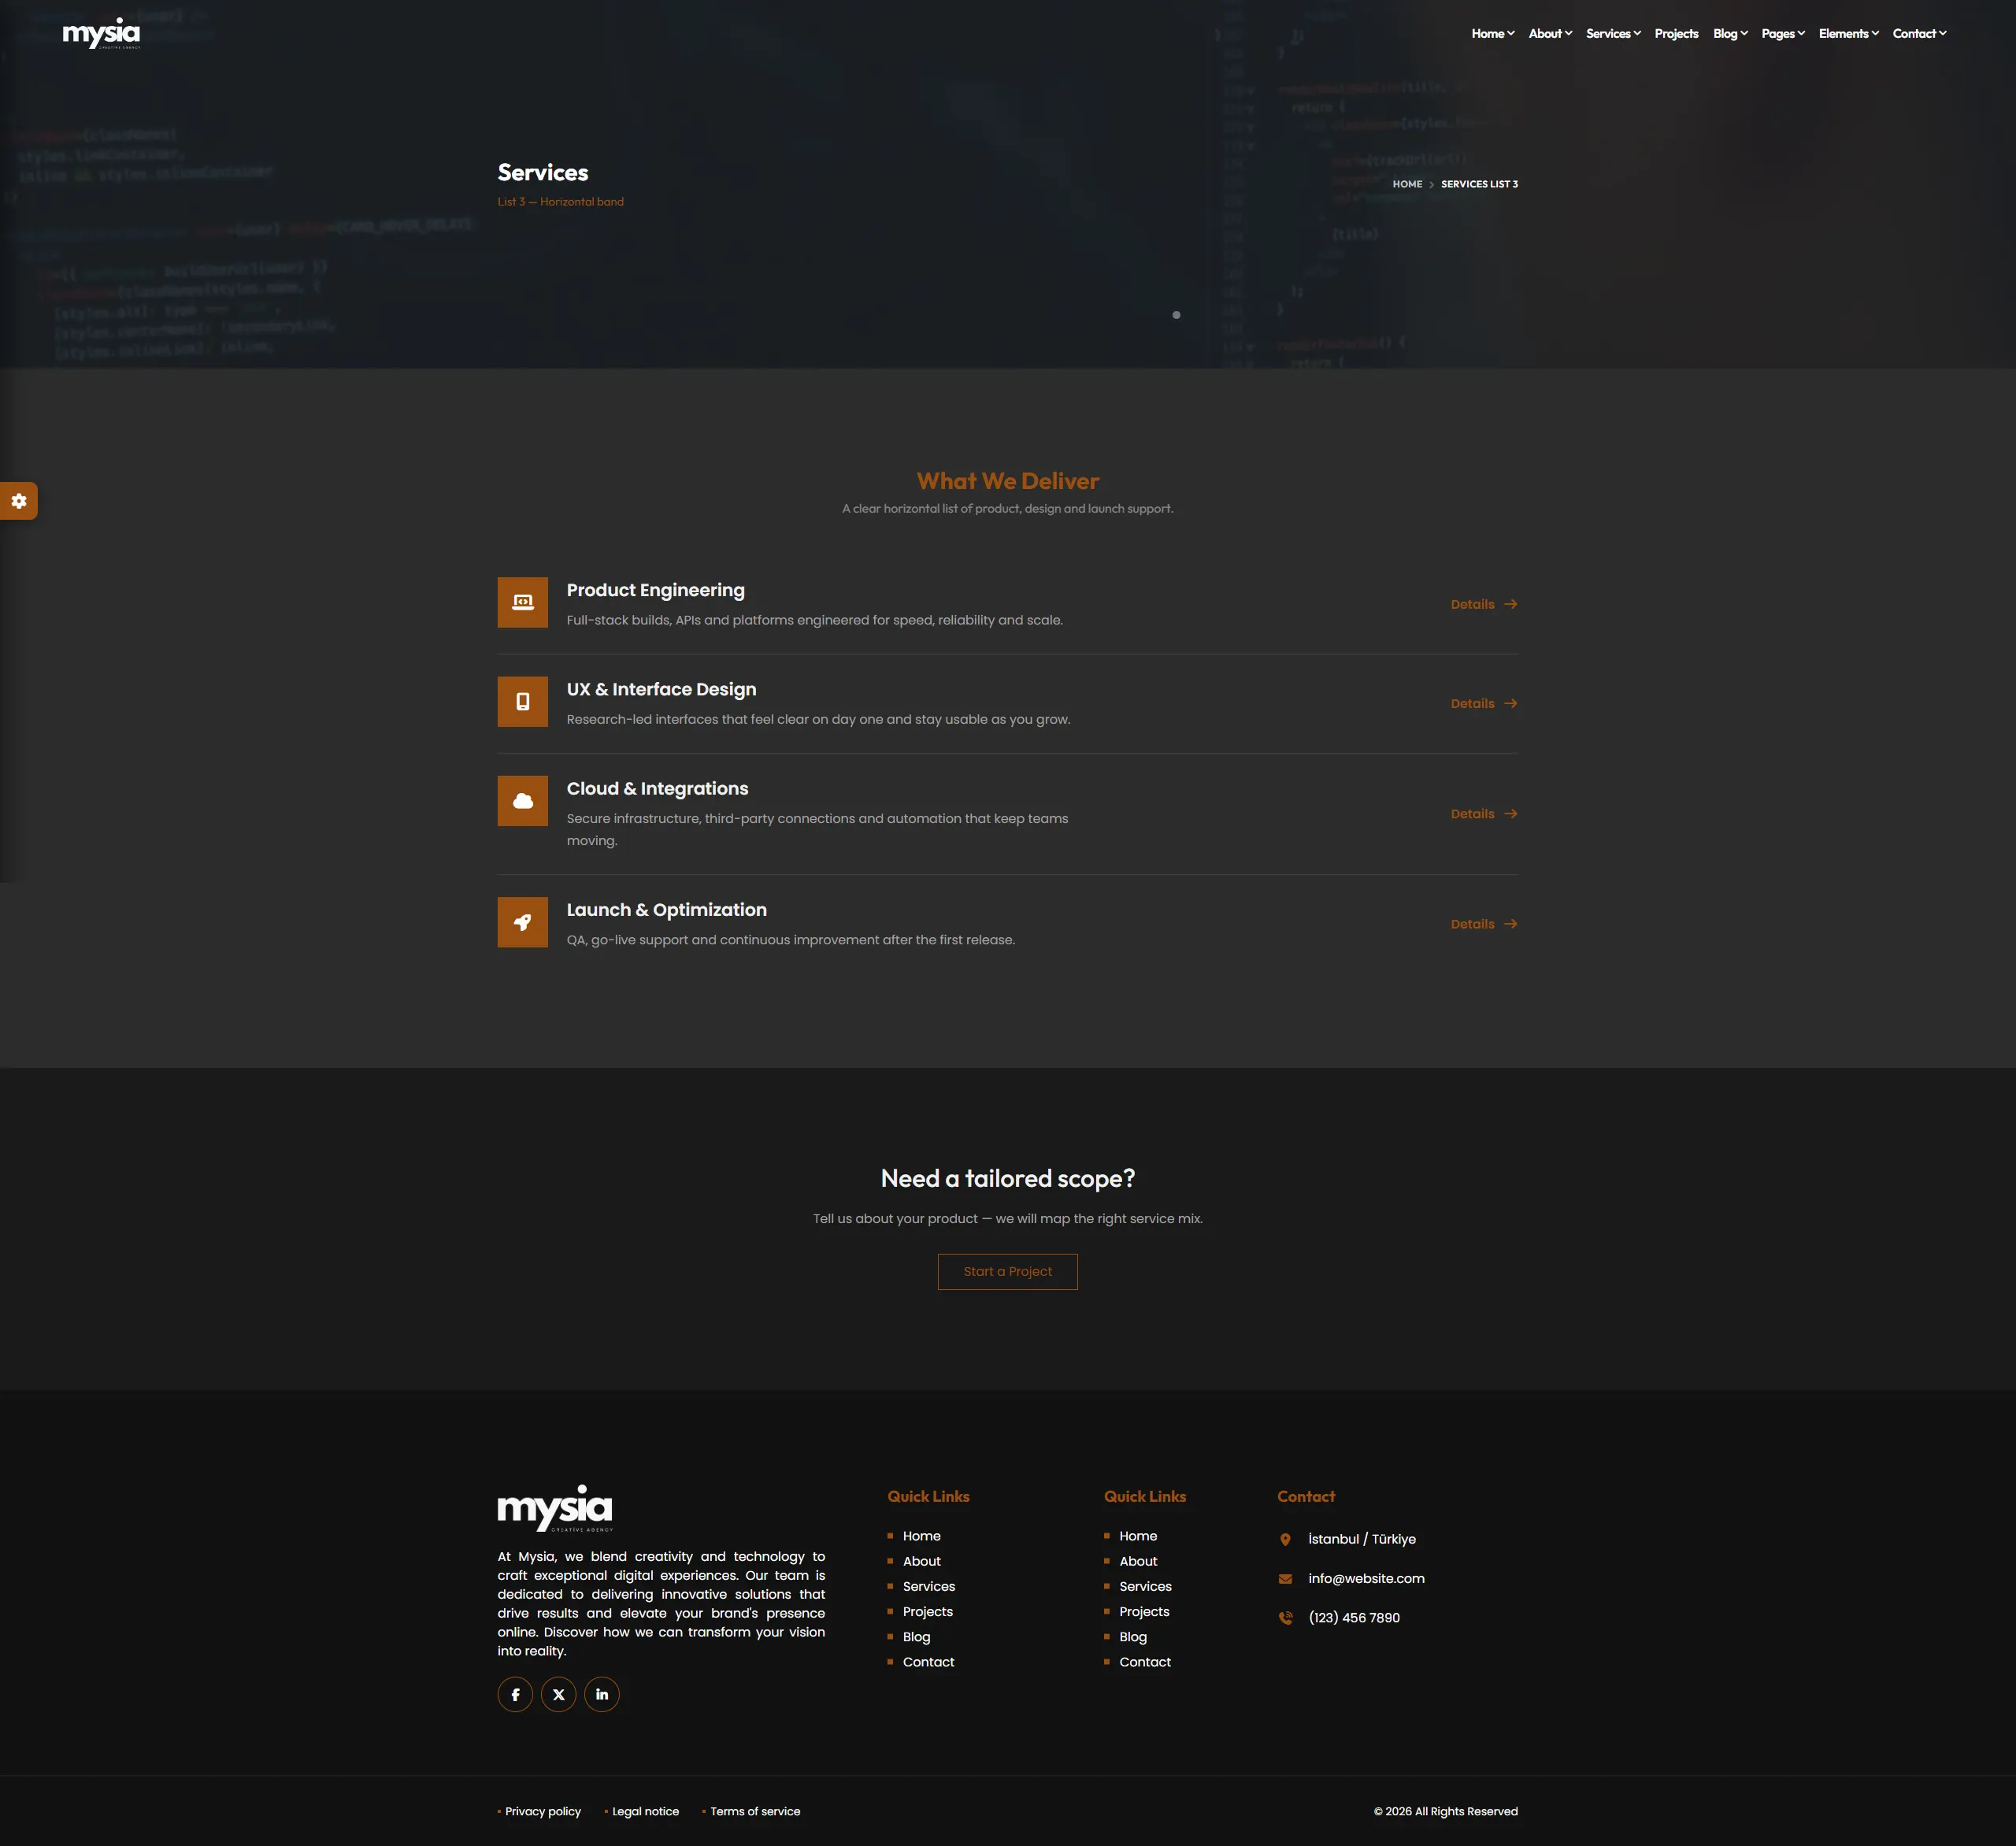Screen dimensions: 2016x1846
Task: Open Blog in second Quick Links column
Action: 1133,1636
